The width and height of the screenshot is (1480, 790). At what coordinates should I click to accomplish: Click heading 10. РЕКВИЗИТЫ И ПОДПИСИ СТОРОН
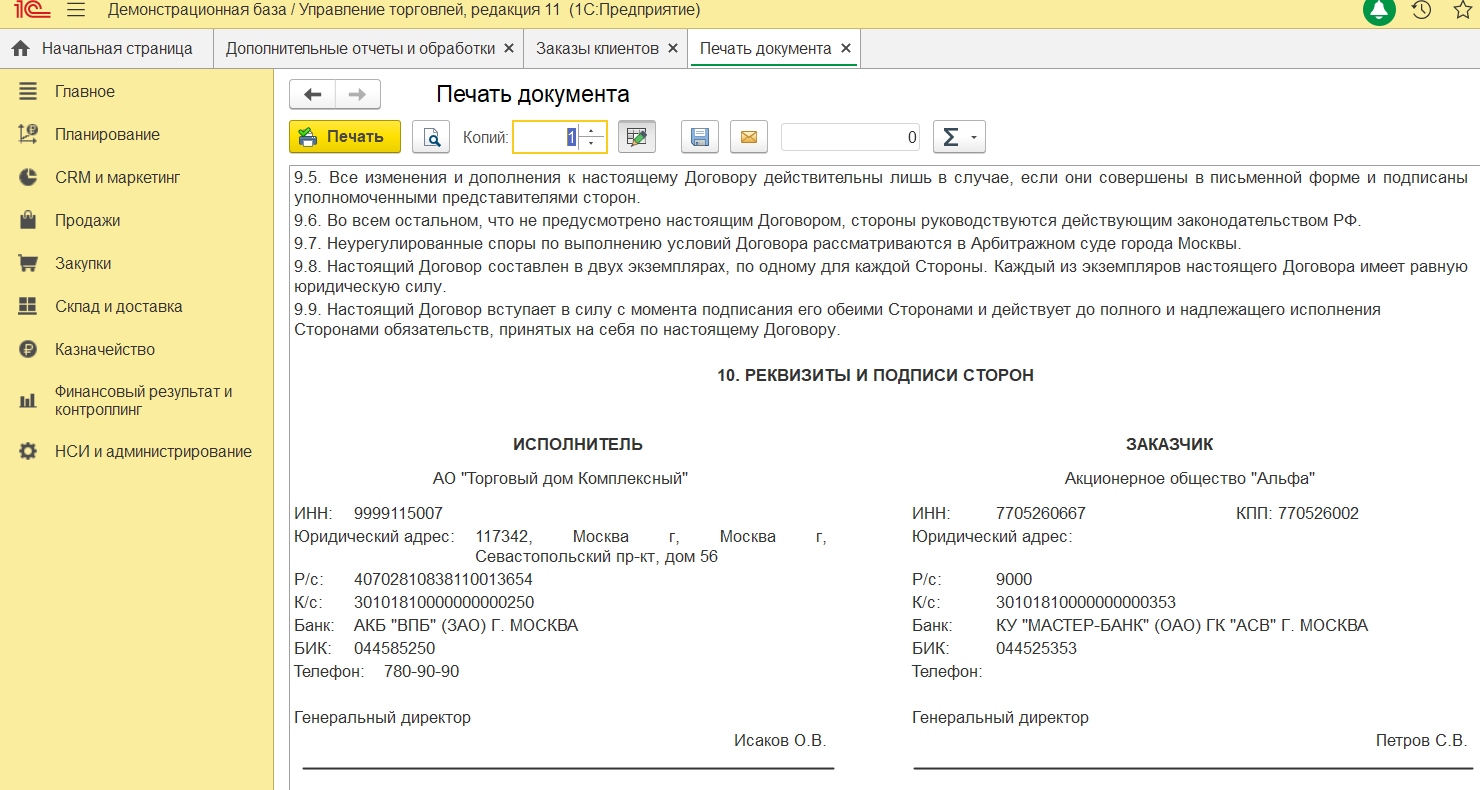tap(875, 375)
